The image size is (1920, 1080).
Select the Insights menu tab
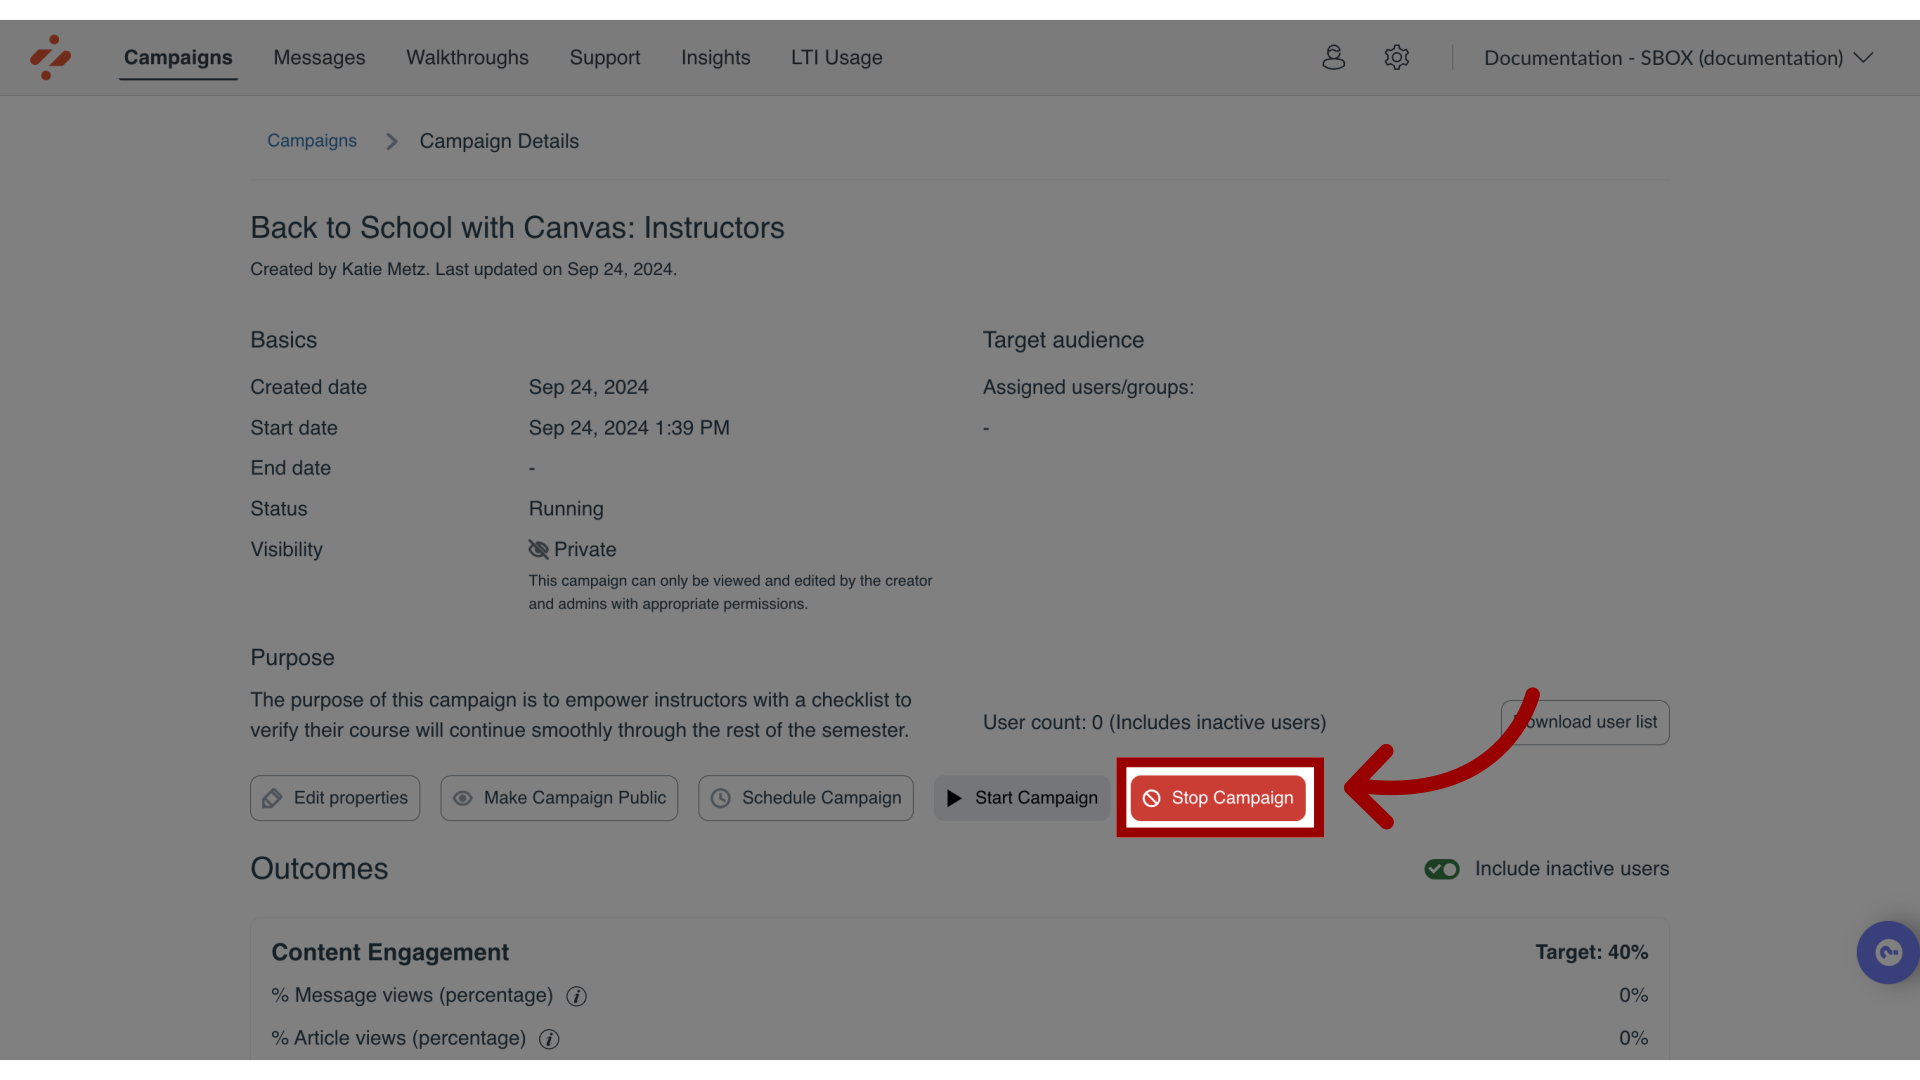point(716,58)
